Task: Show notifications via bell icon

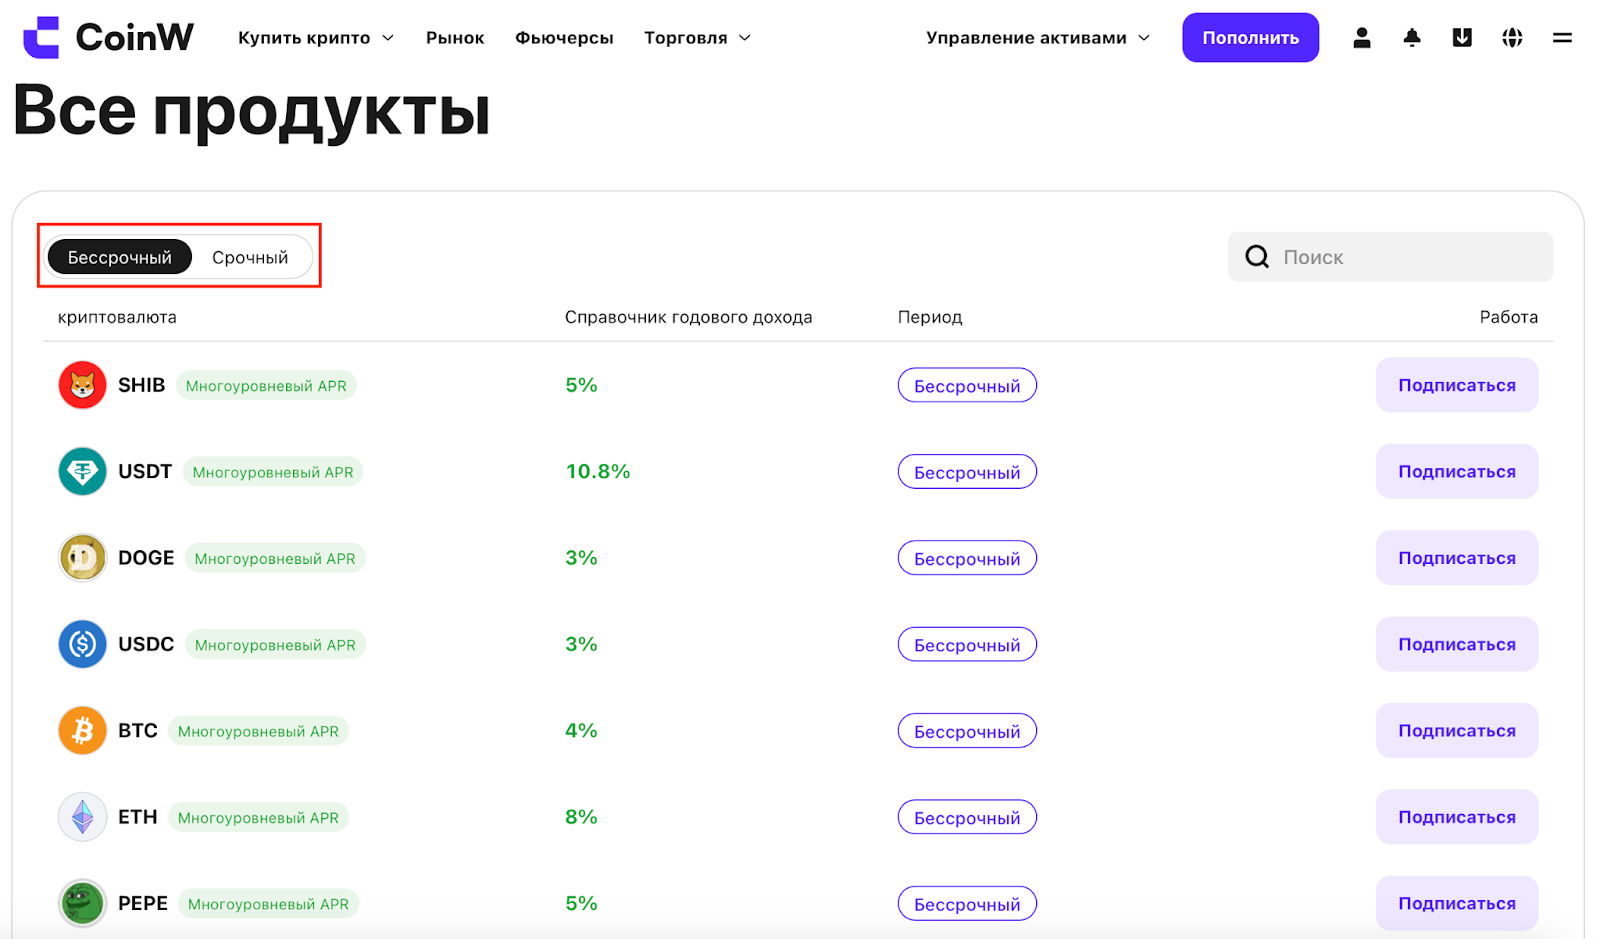Action: (1412, 38)
